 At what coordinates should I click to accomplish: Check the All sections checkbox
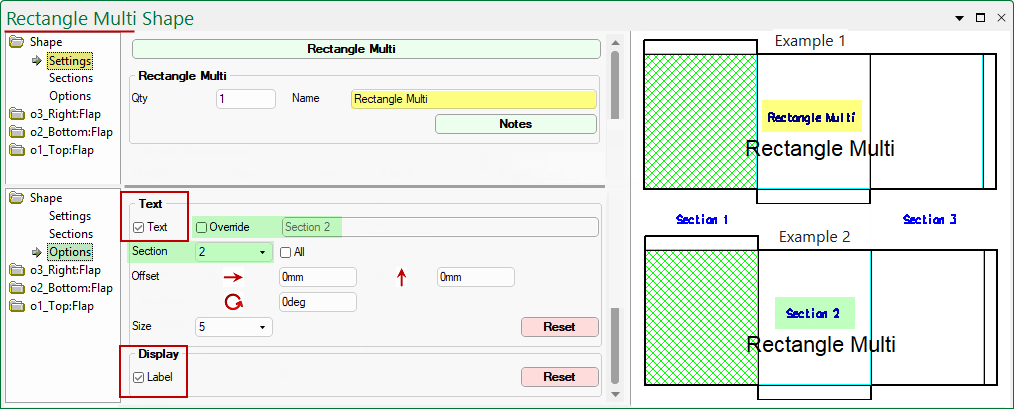coord(285,252)
